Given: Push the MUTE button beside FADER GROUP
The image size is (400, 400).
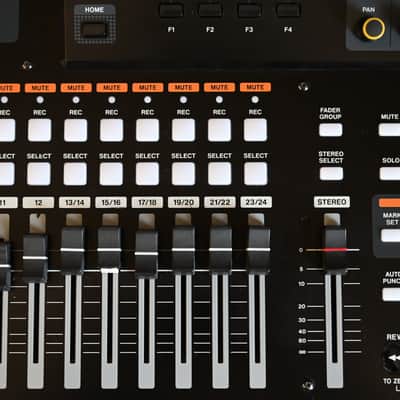Looking at the screenshot, I should (x=389, y=130).
